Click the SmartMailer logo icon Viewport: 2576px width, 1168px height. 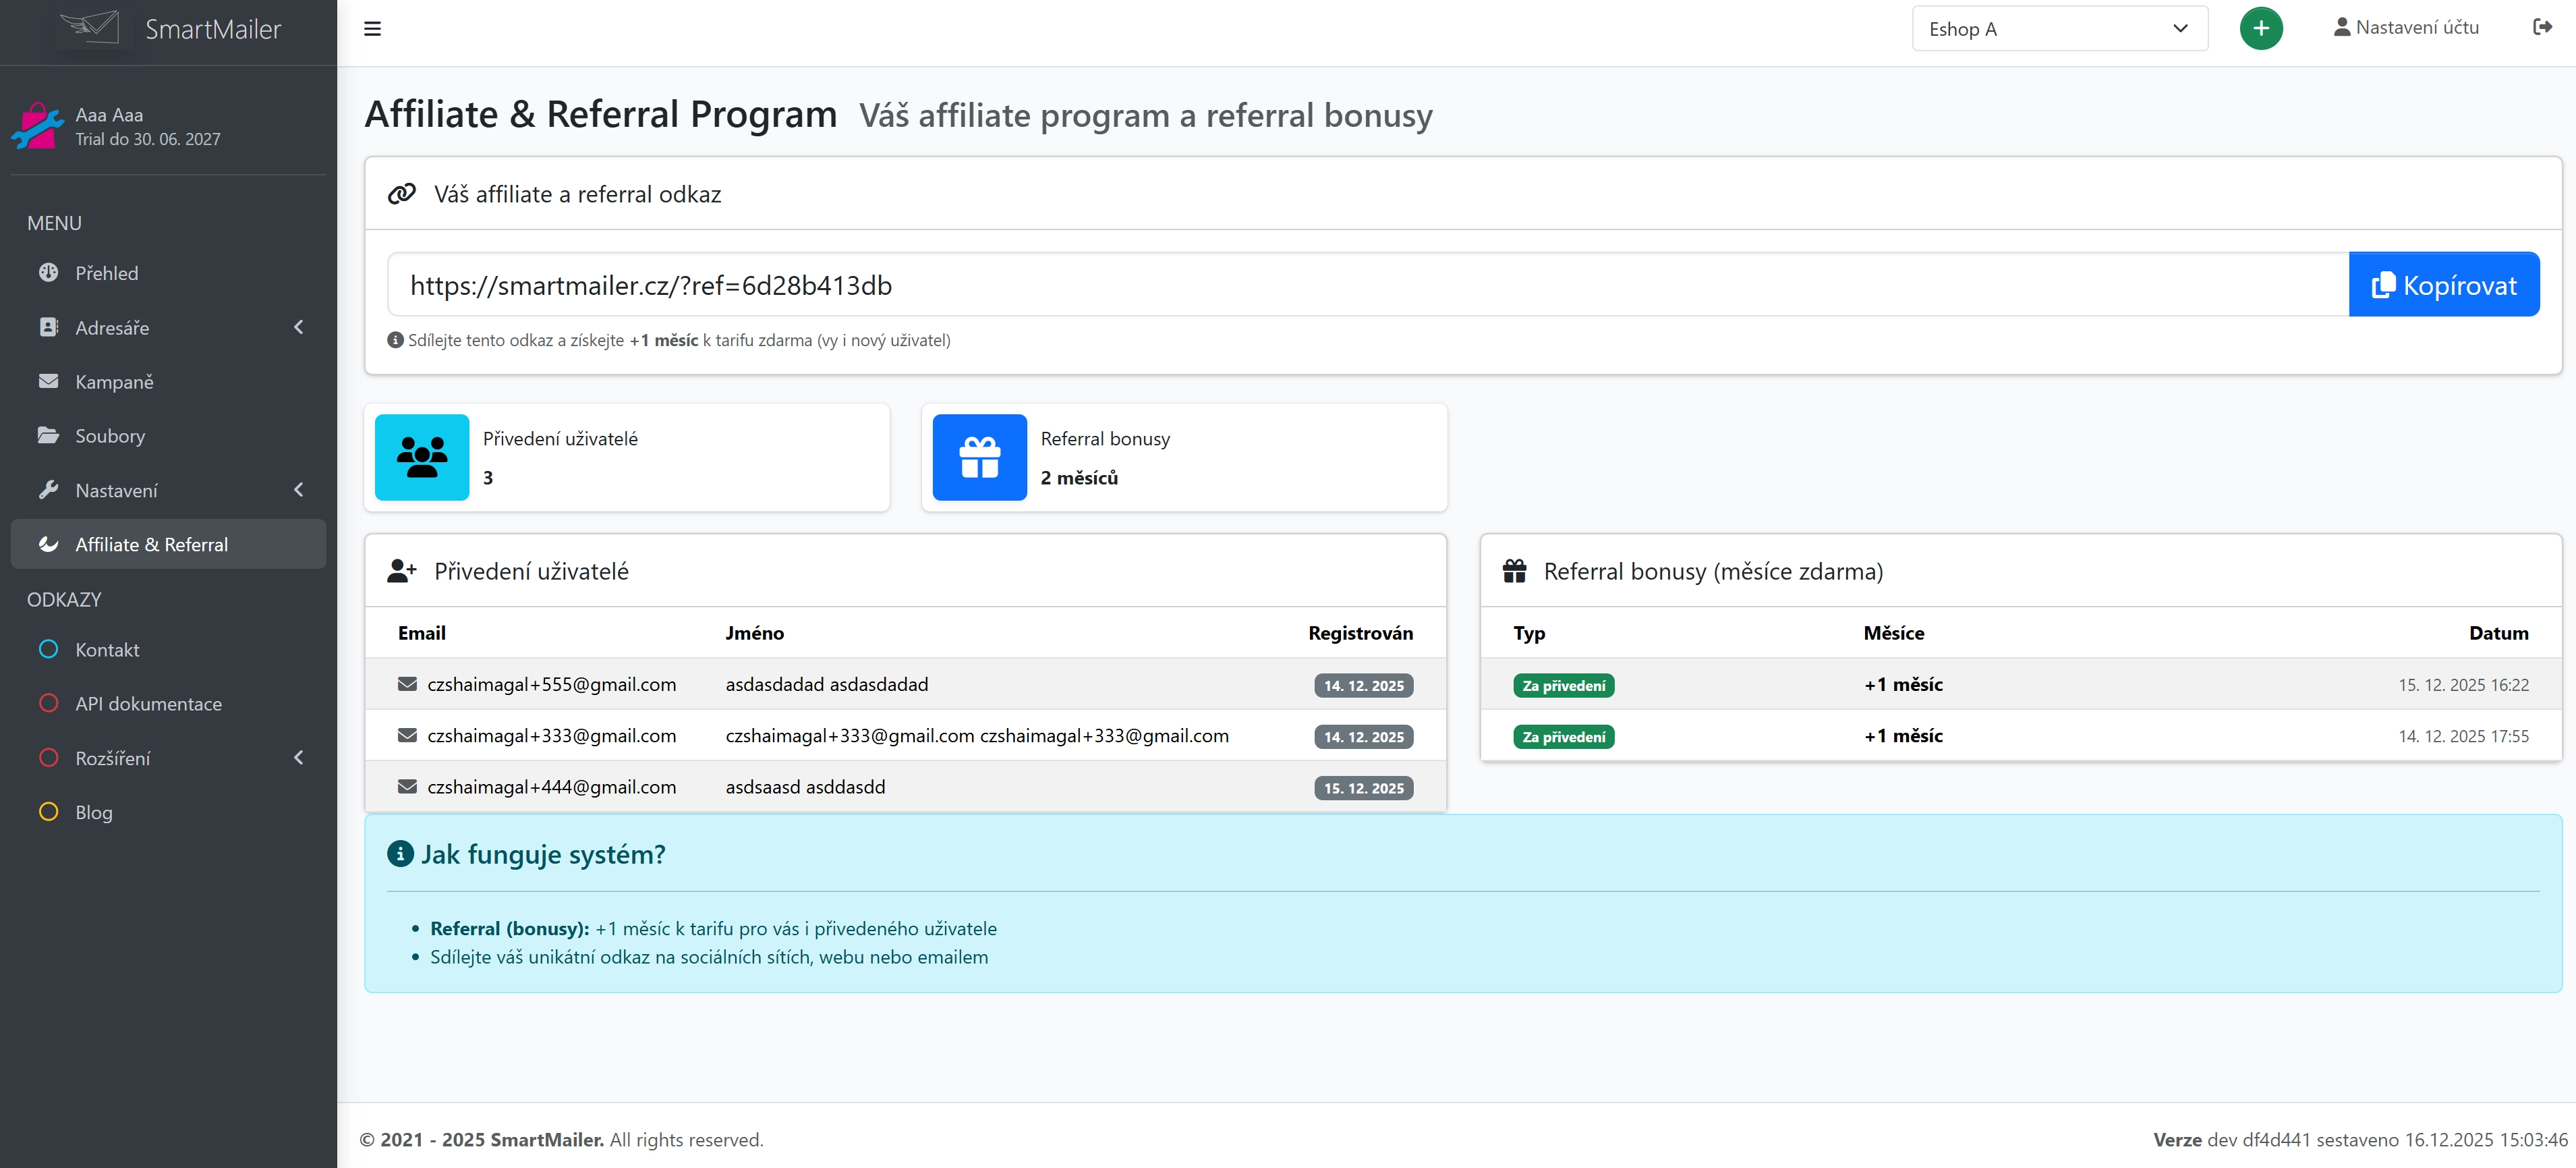point(90,28)
